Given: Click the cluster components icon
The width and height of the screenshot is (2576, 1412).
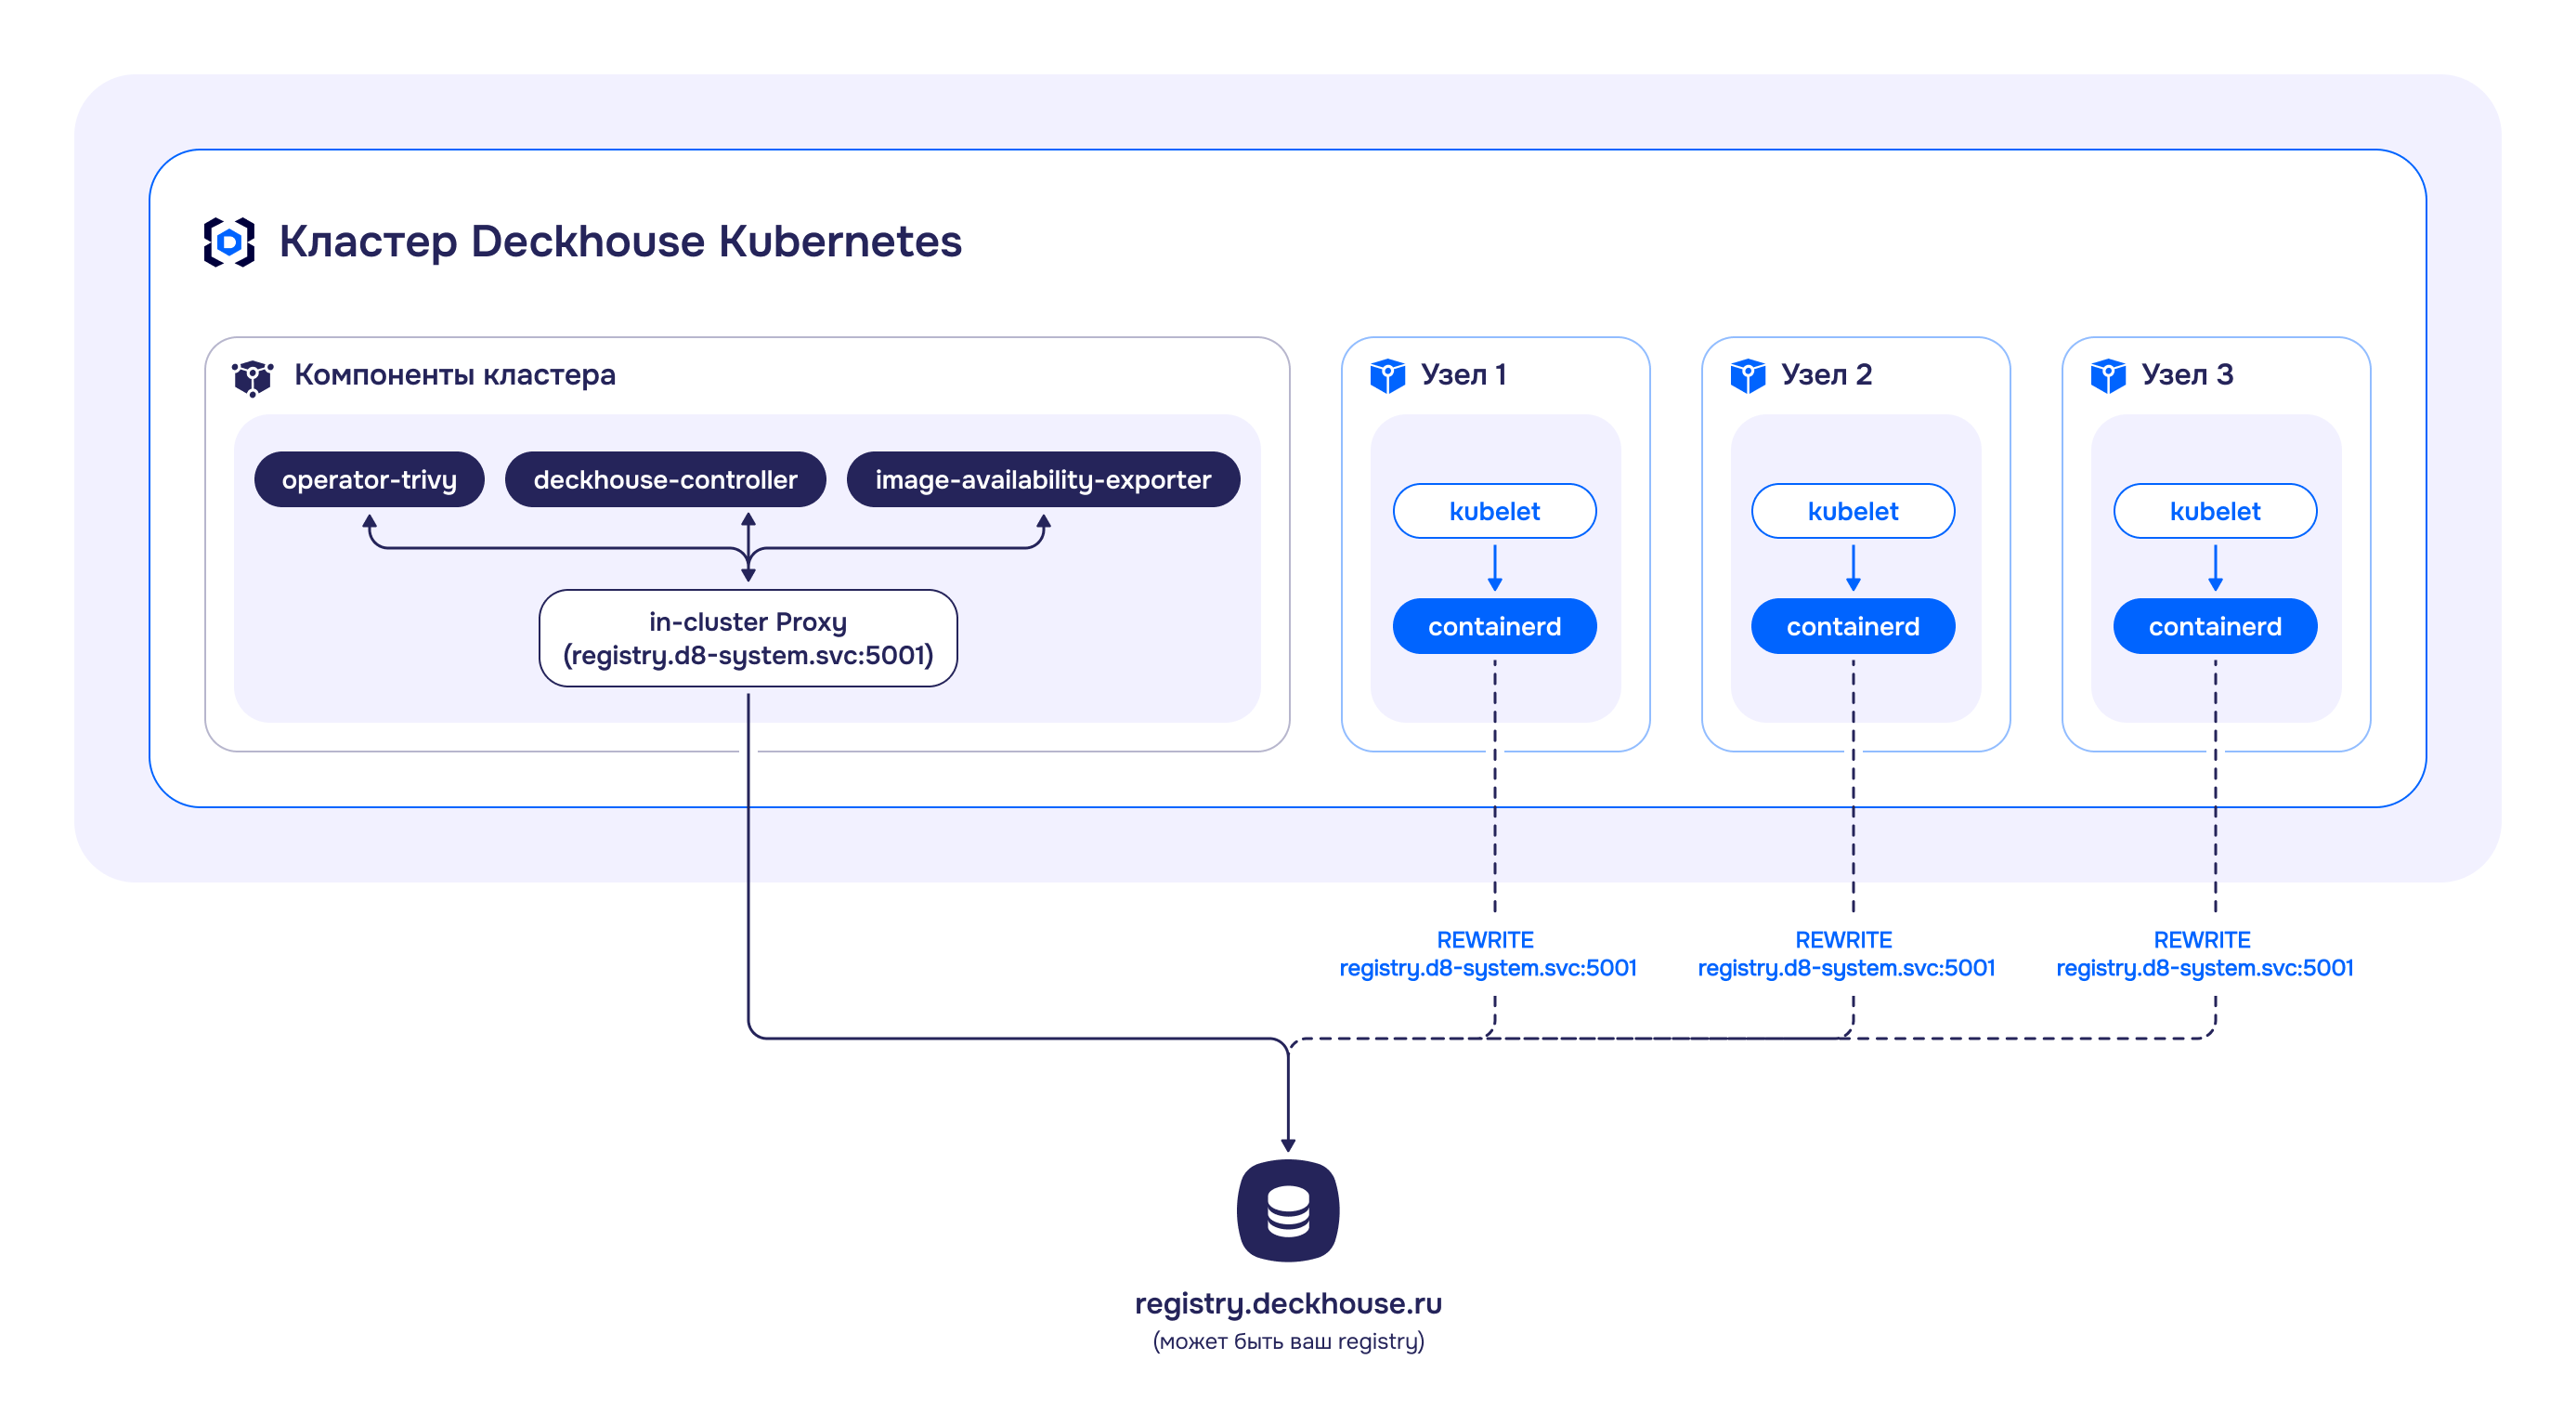Looking at the screenshot, I should pyautogui.click(x=252, y=377).
